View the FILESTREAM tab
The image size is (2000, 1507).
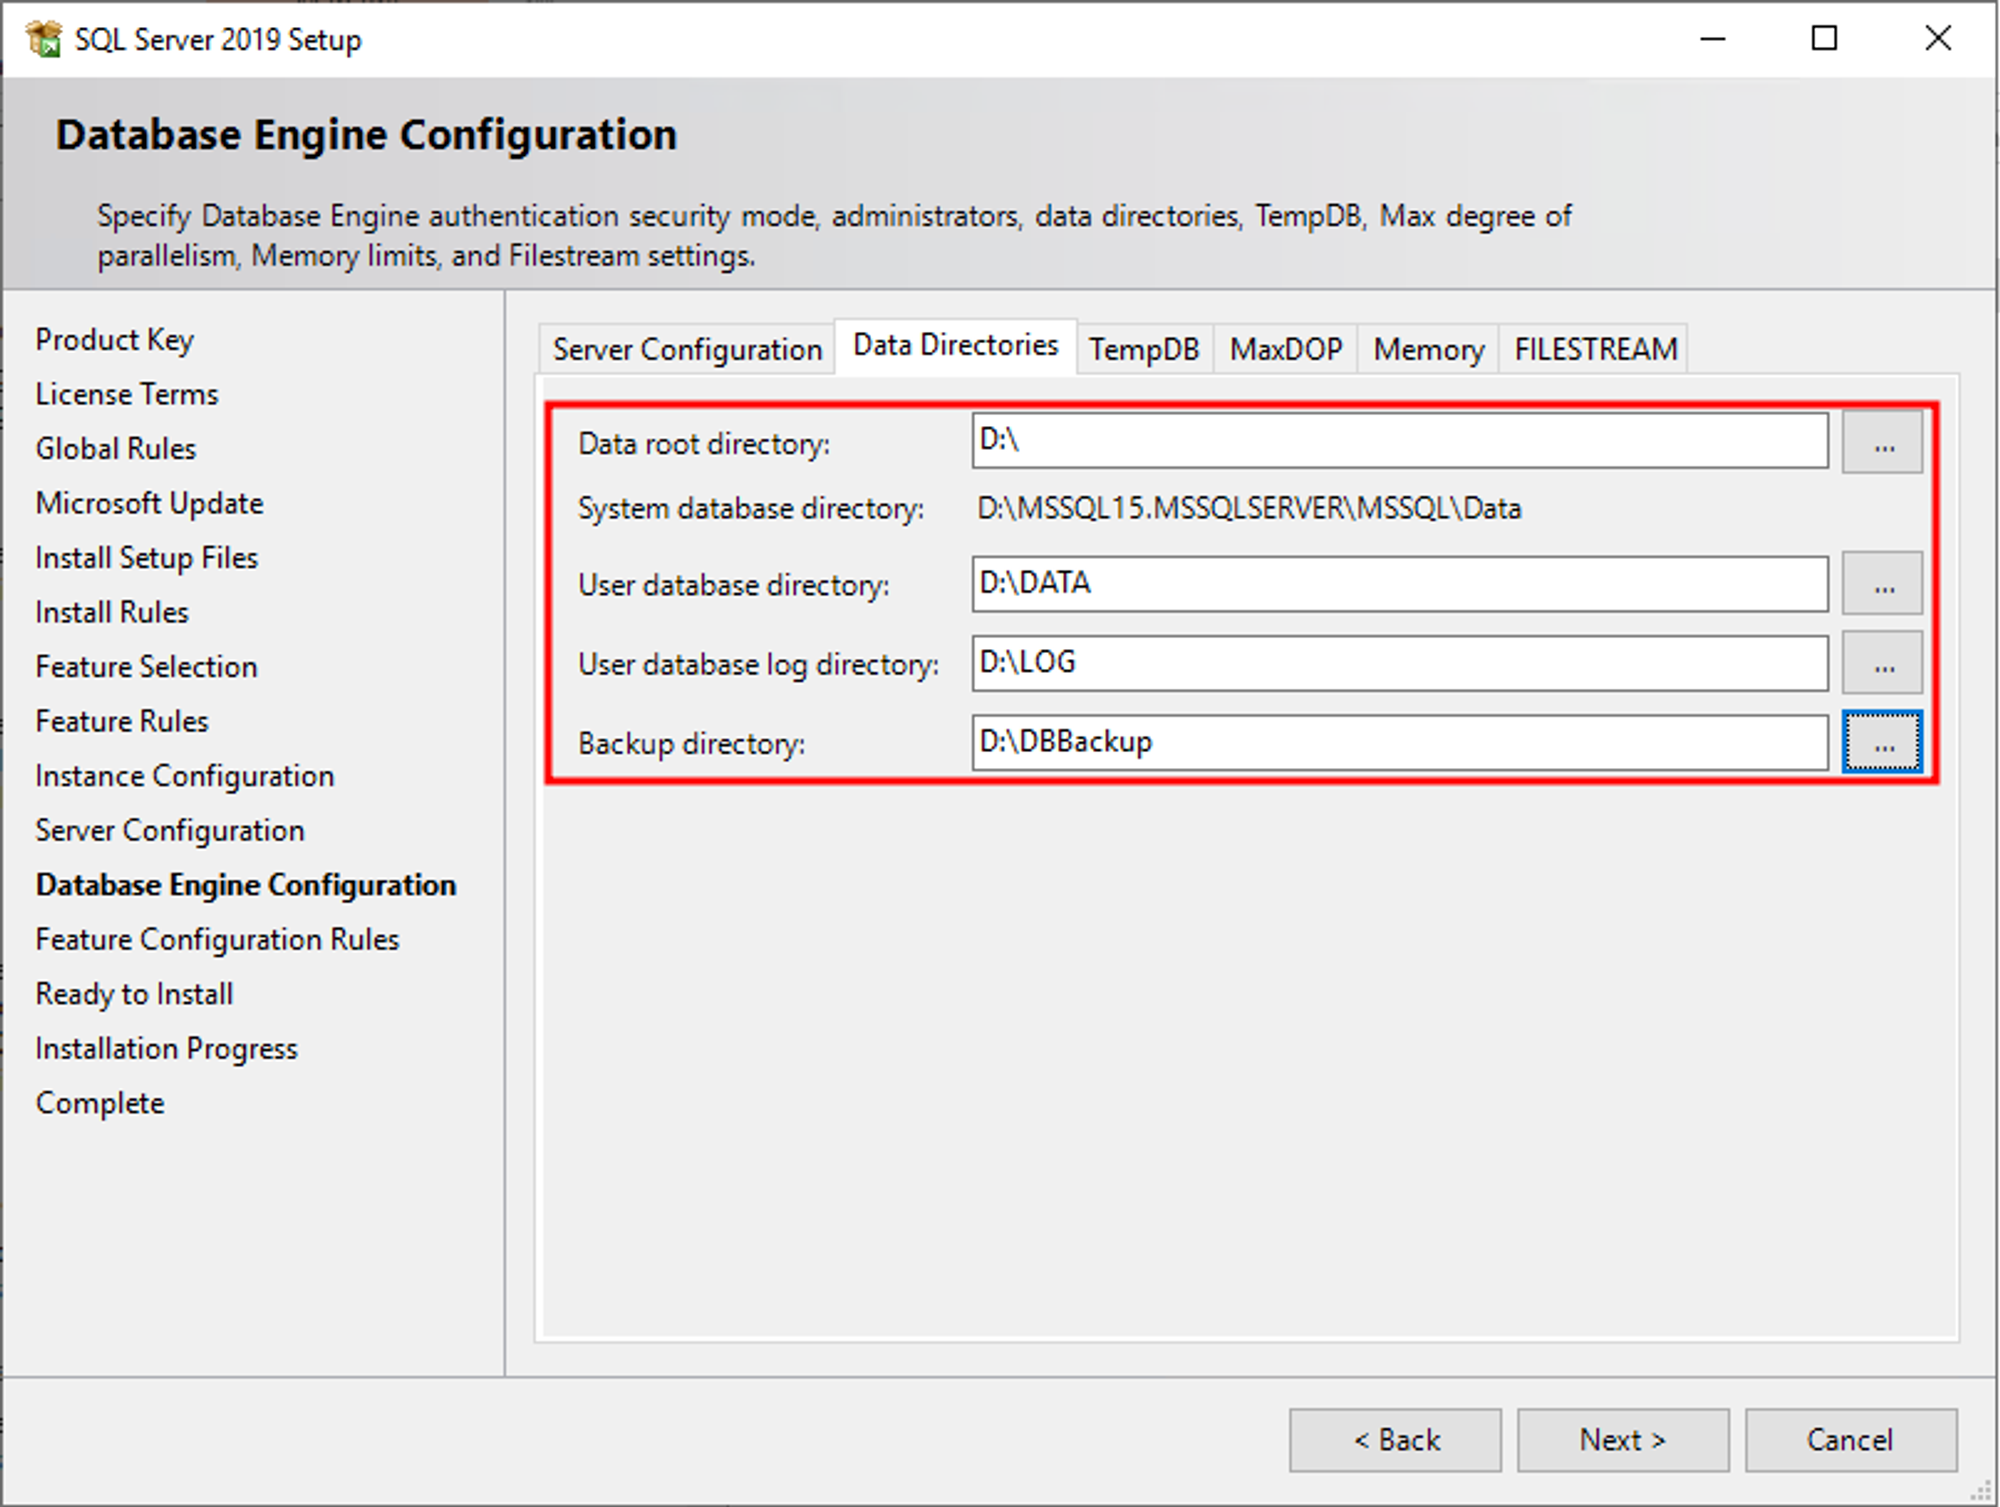coord(1594,349)
